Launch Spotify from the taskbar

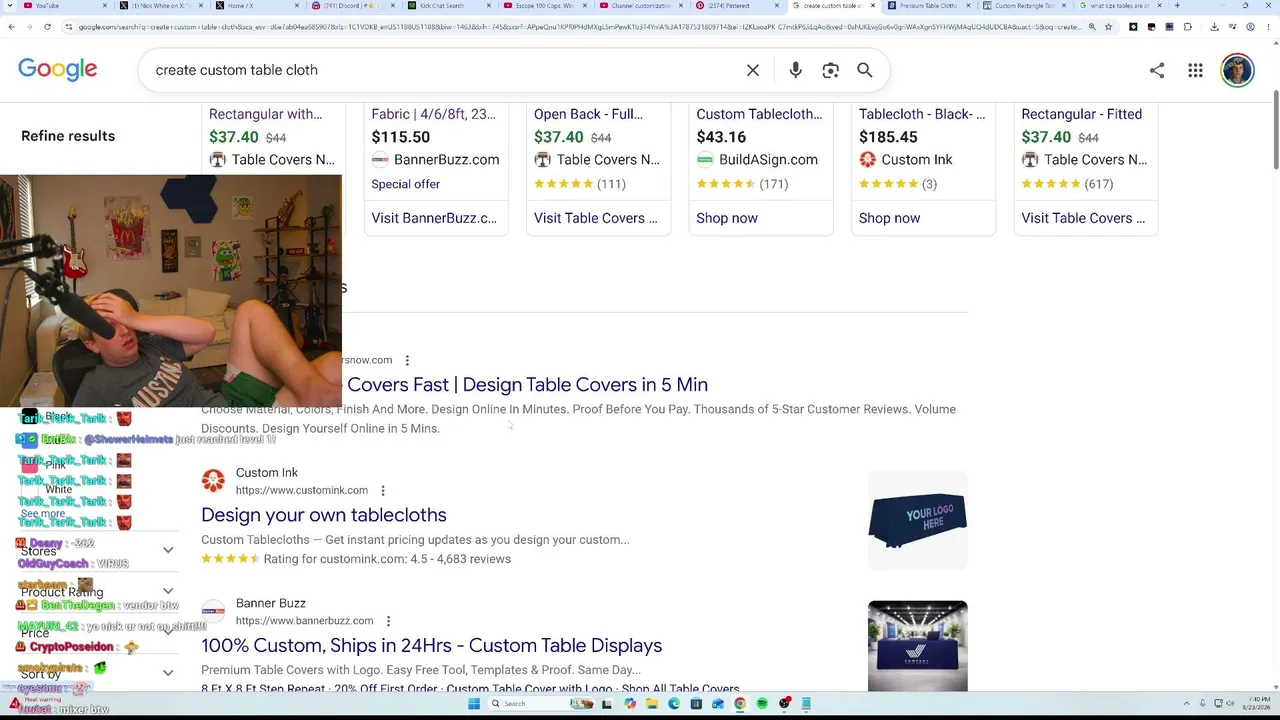click(x=762, y=704)
